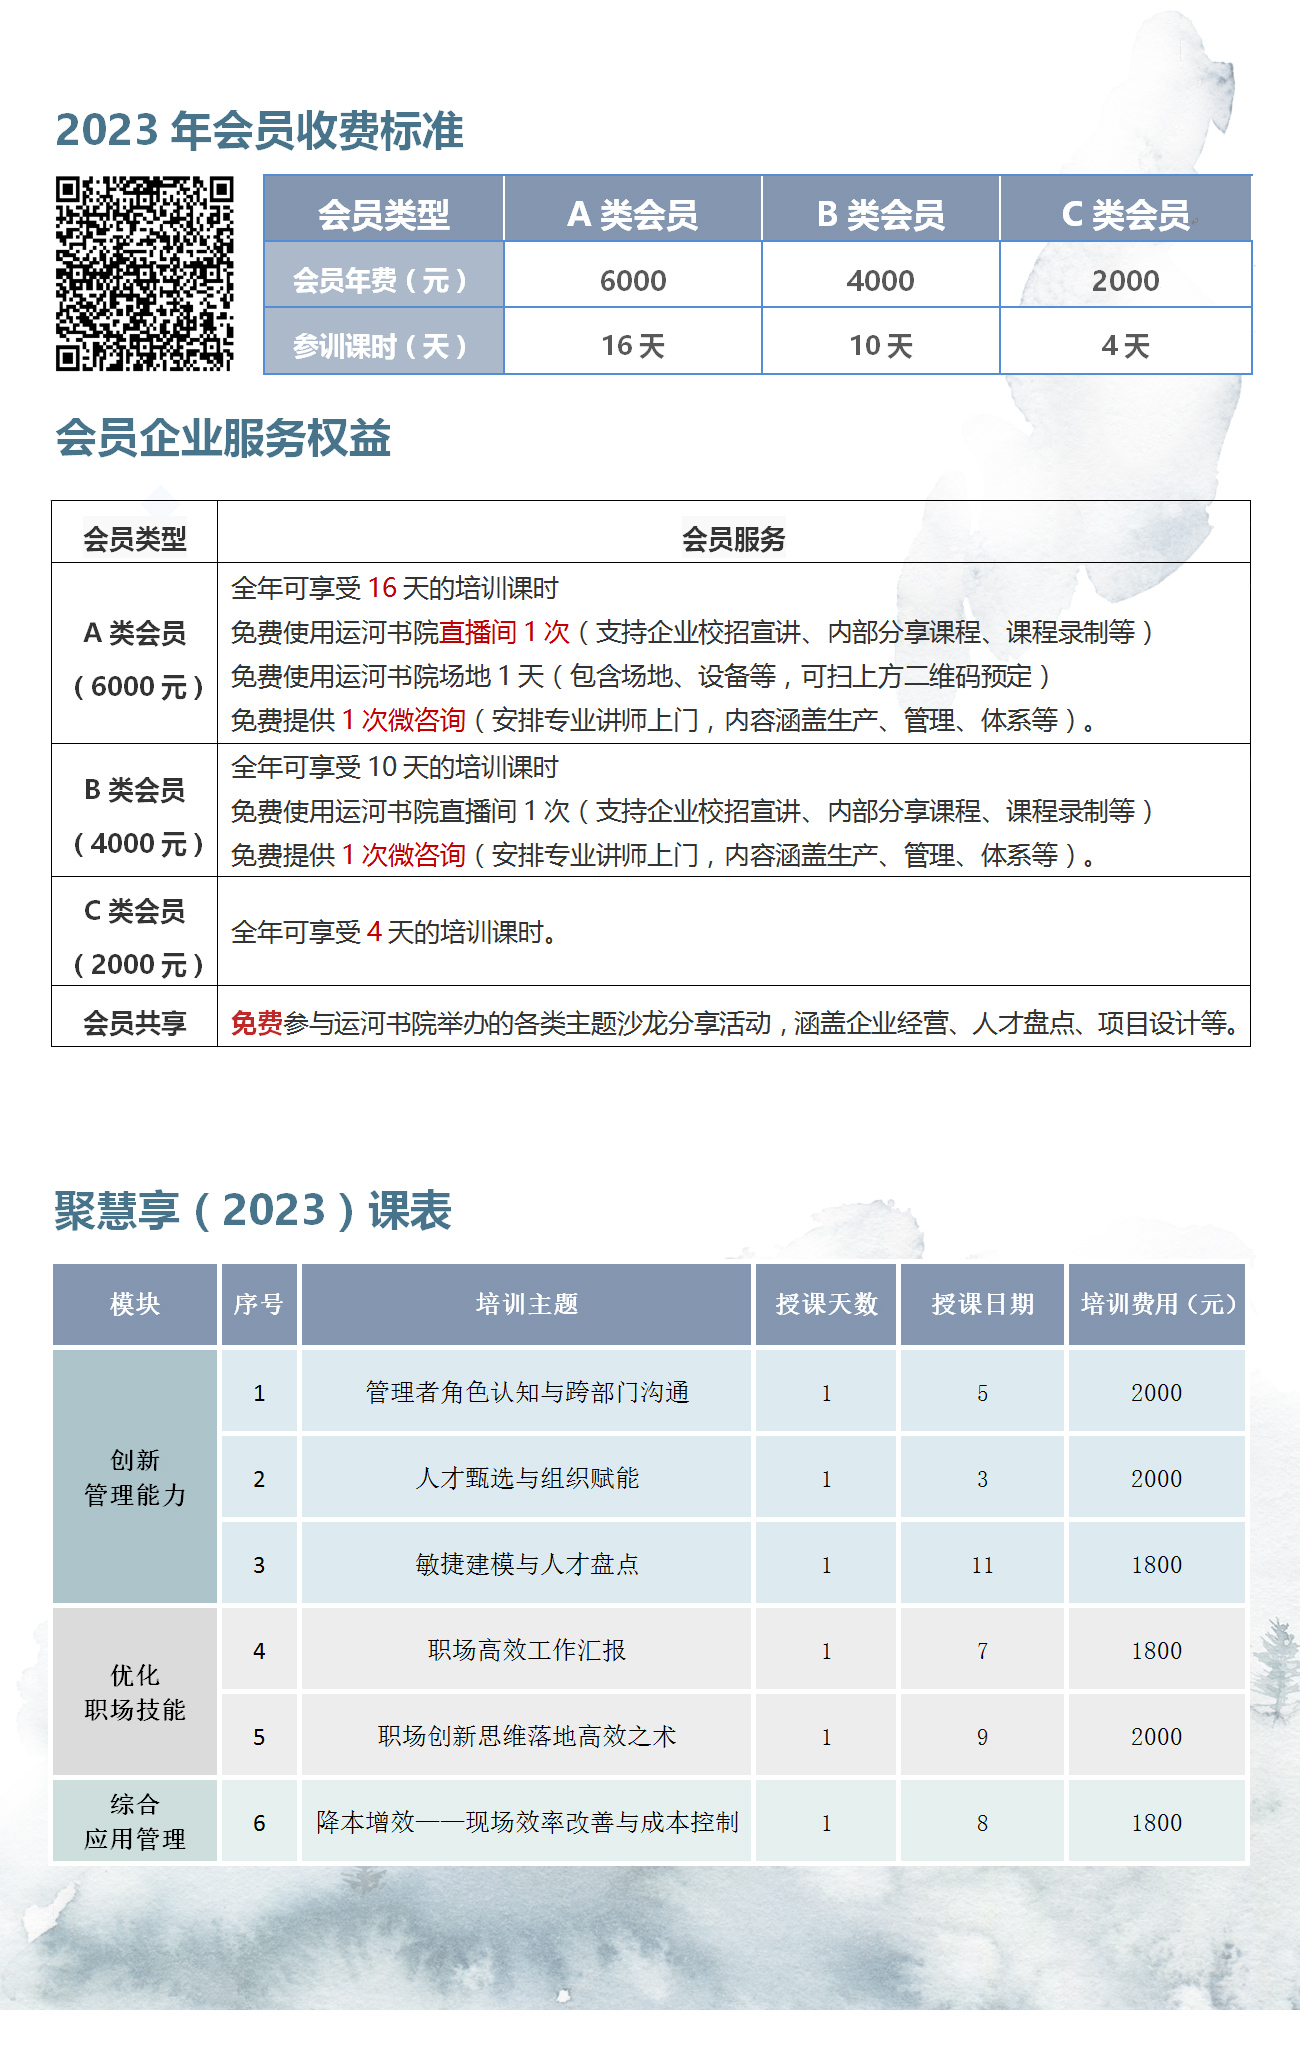The image size is (1300, 2052).
Task: Click the QR code image
Action: coord(145,274)
